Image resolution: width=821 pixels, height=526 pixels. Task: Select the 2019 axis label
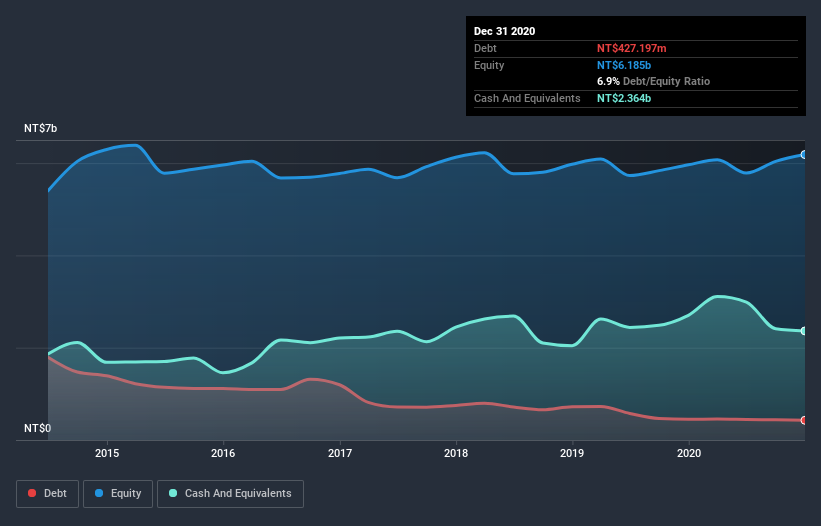pos(572,453)
